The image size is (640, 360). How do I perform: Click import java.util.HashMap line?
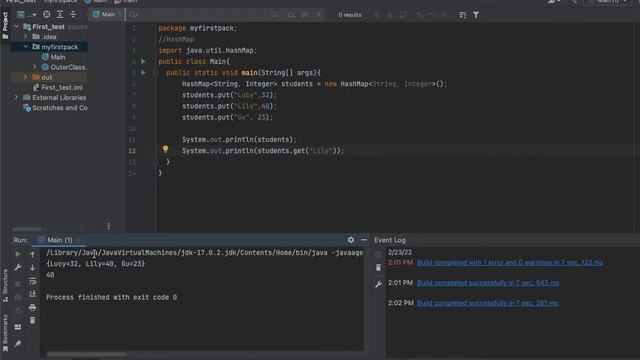(x=207, y=50)
